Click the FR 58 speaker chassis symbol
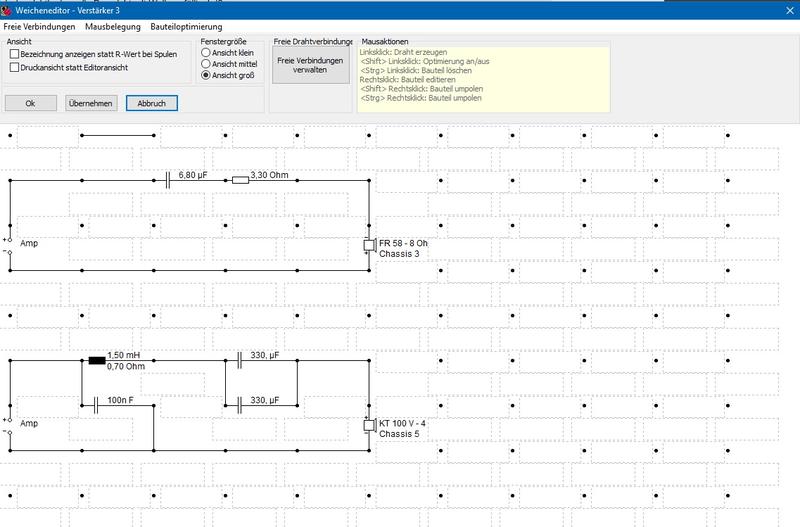The image size is (800, 527). (x=368, y=248)
